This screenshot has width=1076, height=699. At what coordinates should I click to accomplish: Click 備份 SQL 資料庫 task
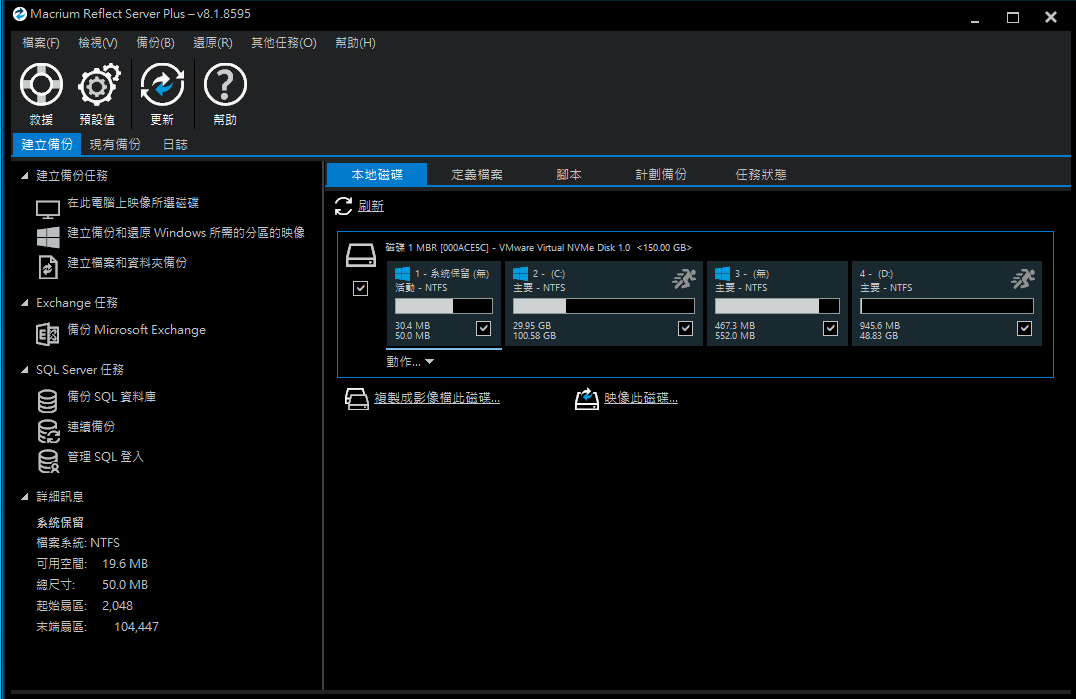click(111, 396)
